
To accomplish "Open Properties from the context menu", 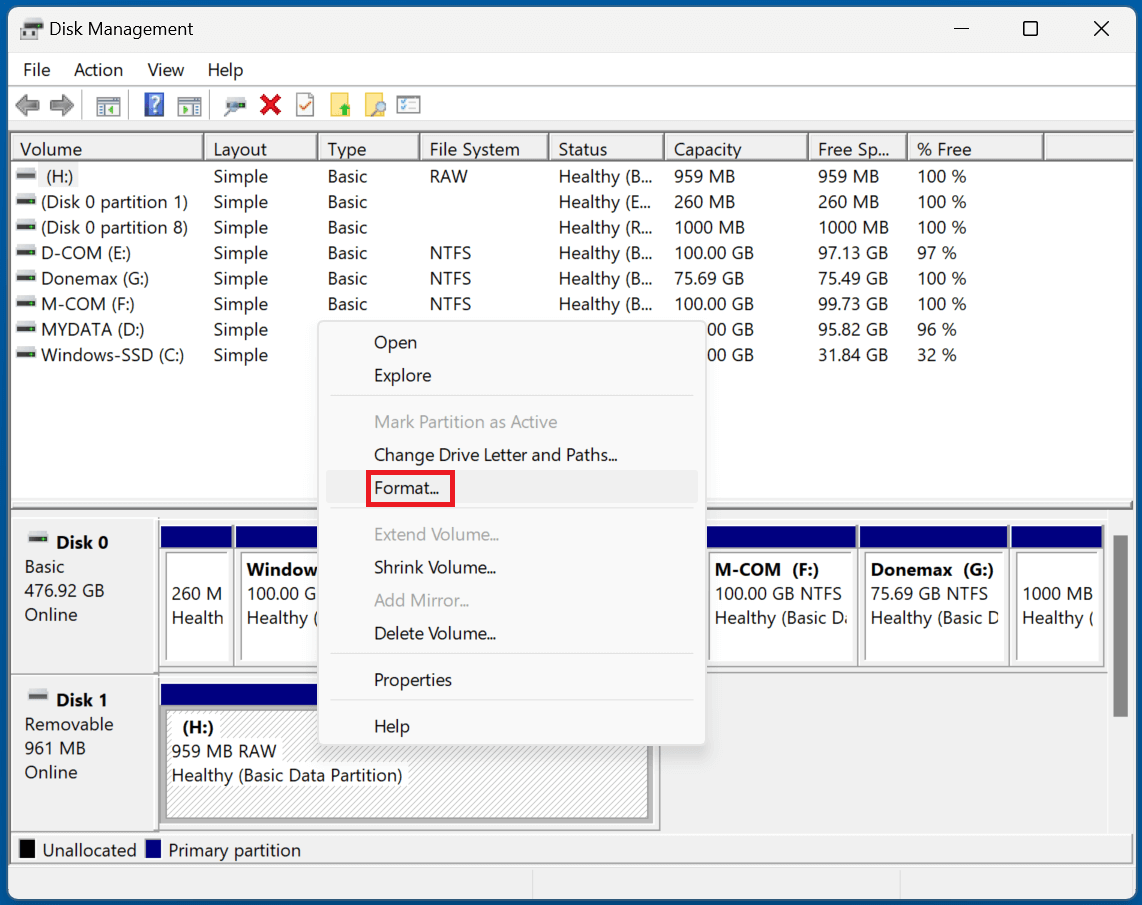I will 413,679.
